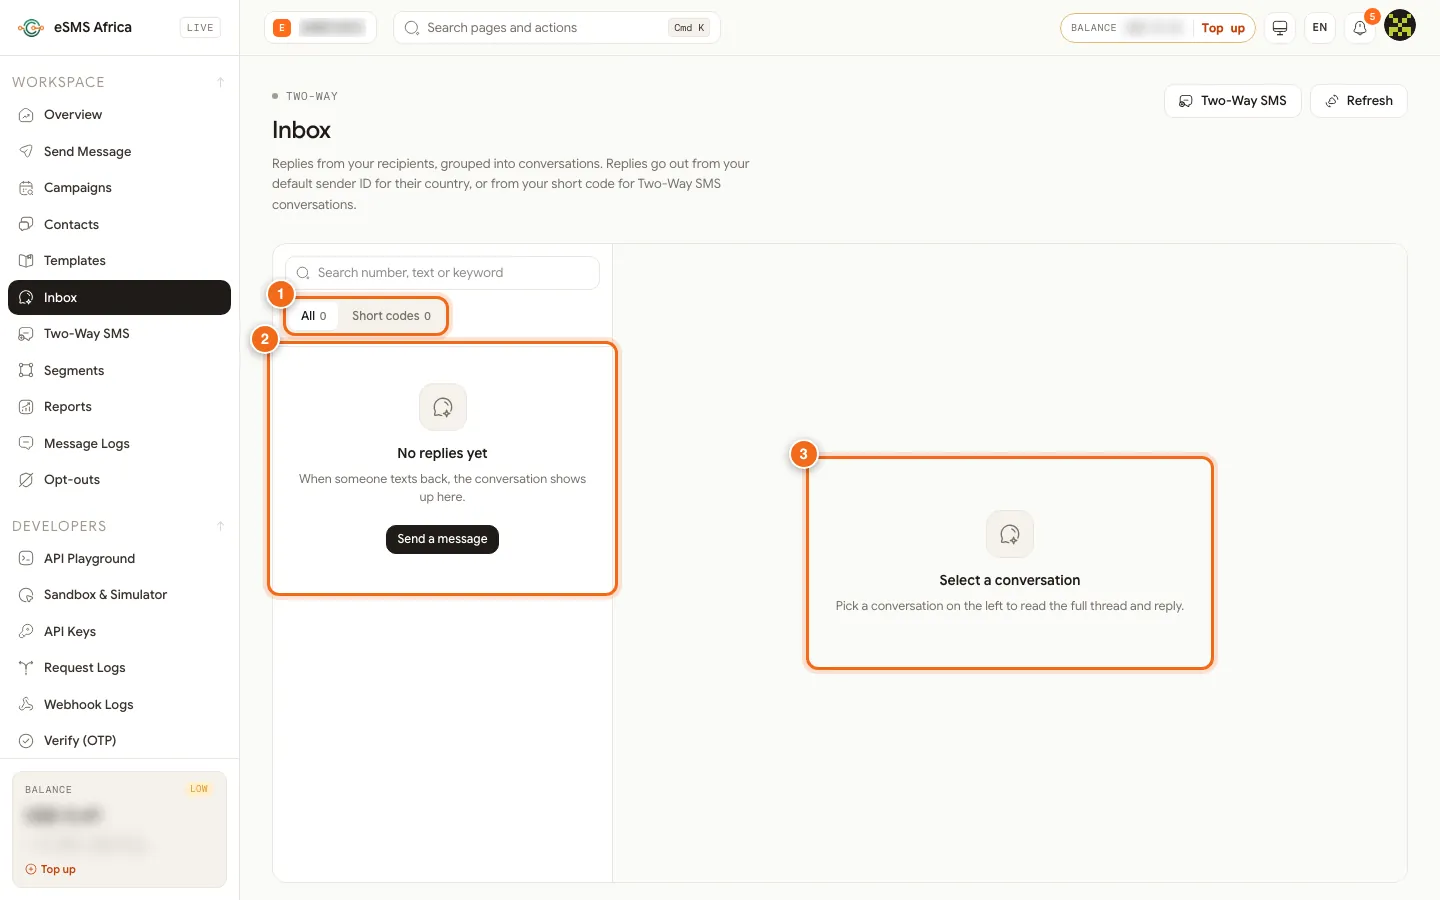Click the Verify (OTP) checkmark icon
The width and height of the screenshot is (1440, 900).
pyautogui.click(x=26, y=741)
